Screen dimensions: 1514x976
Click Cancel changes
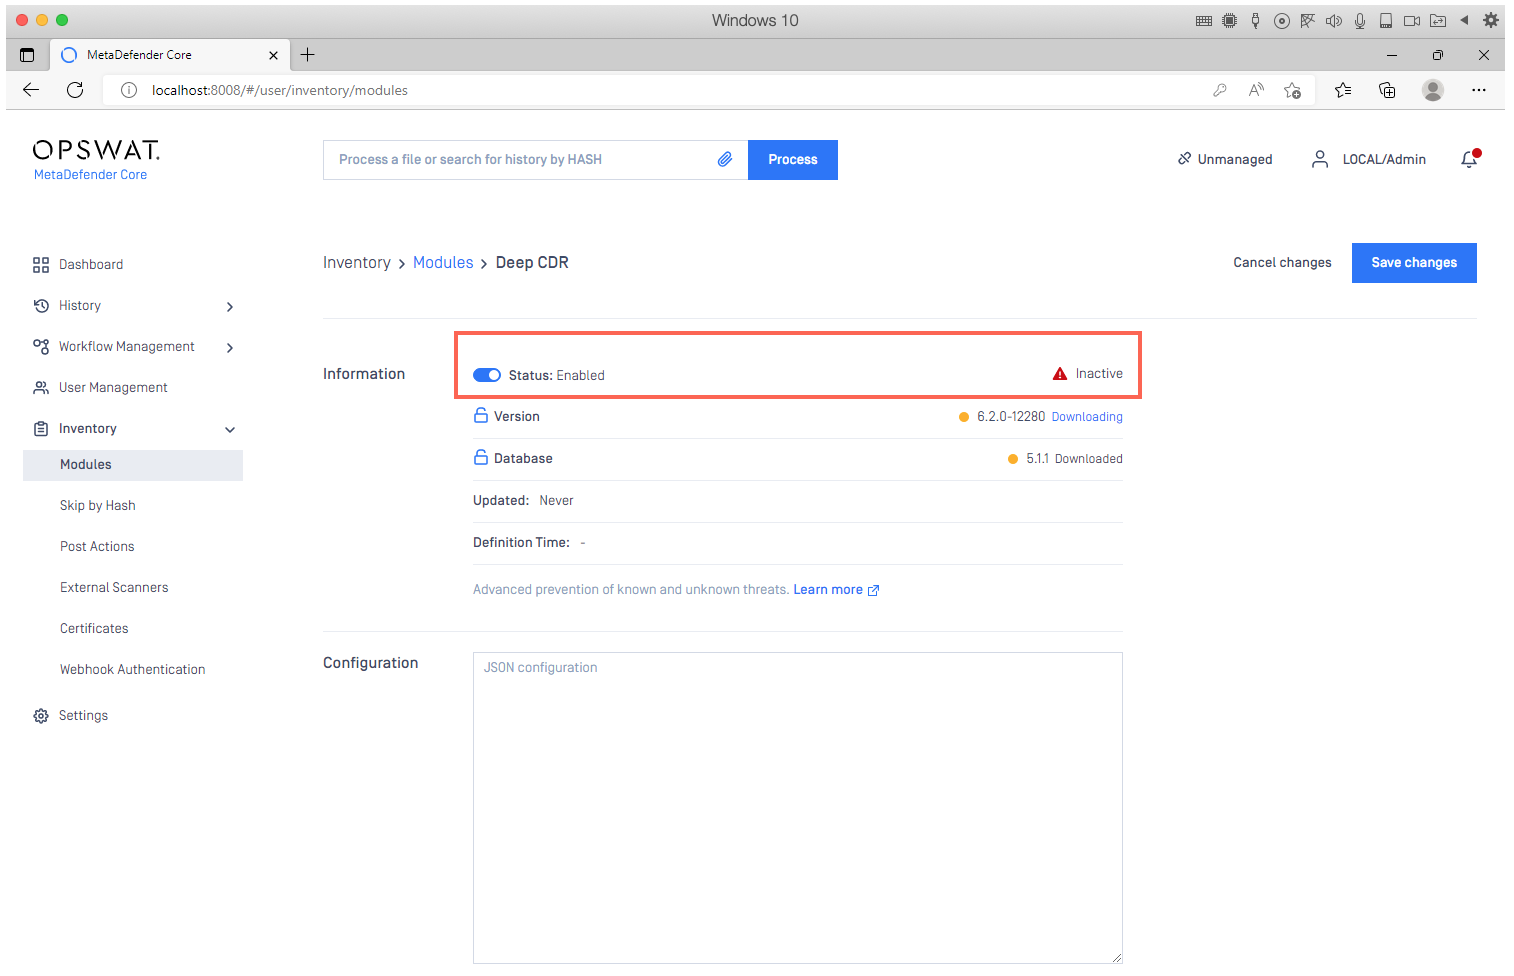pos(1282,263)
